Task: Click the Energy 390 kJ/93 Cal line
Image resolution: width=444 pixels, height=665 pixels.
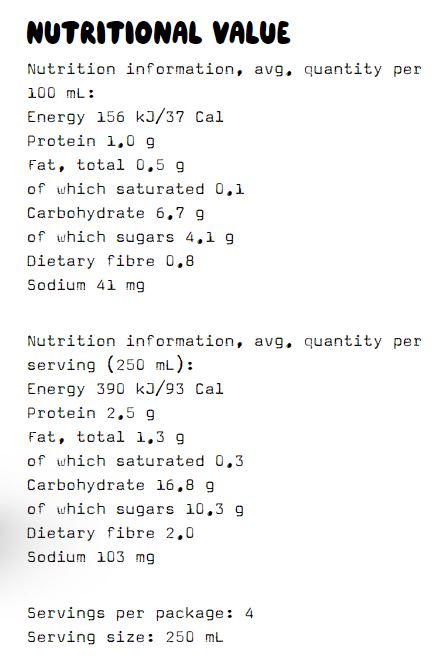Action: click(125, 389)
